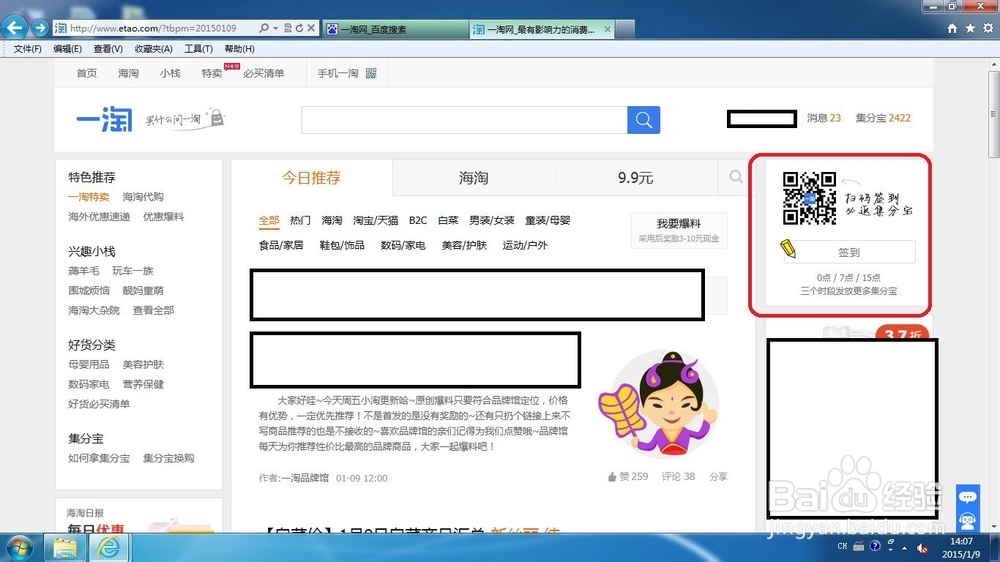Viewport: 1000px width, 562px height.
Task: Select the 今日推荐 tab
Action: (311, 177)
